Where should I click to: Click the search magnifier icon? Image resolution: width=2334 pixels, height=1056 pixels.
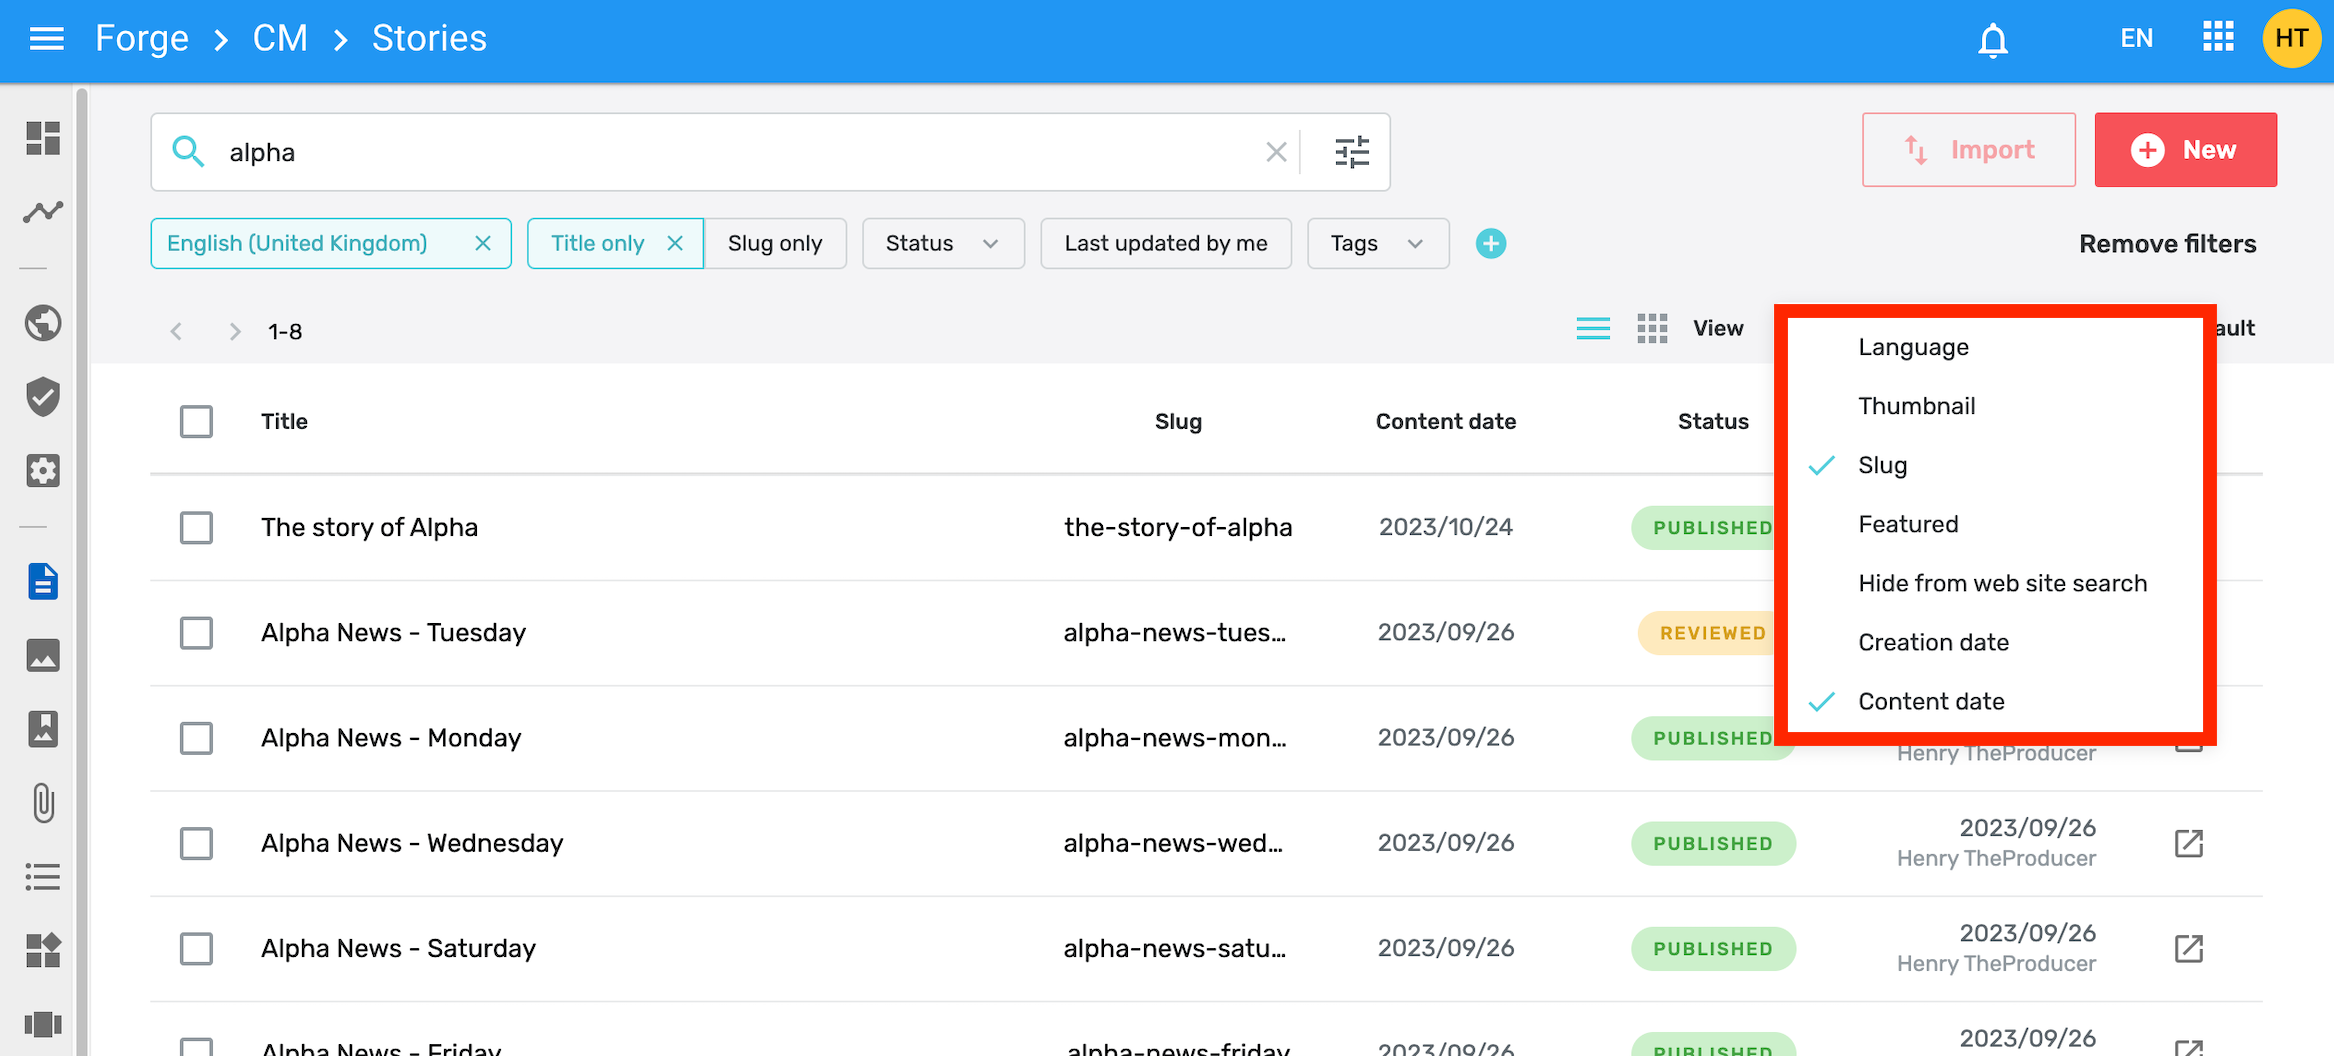(x=188, y=152)
